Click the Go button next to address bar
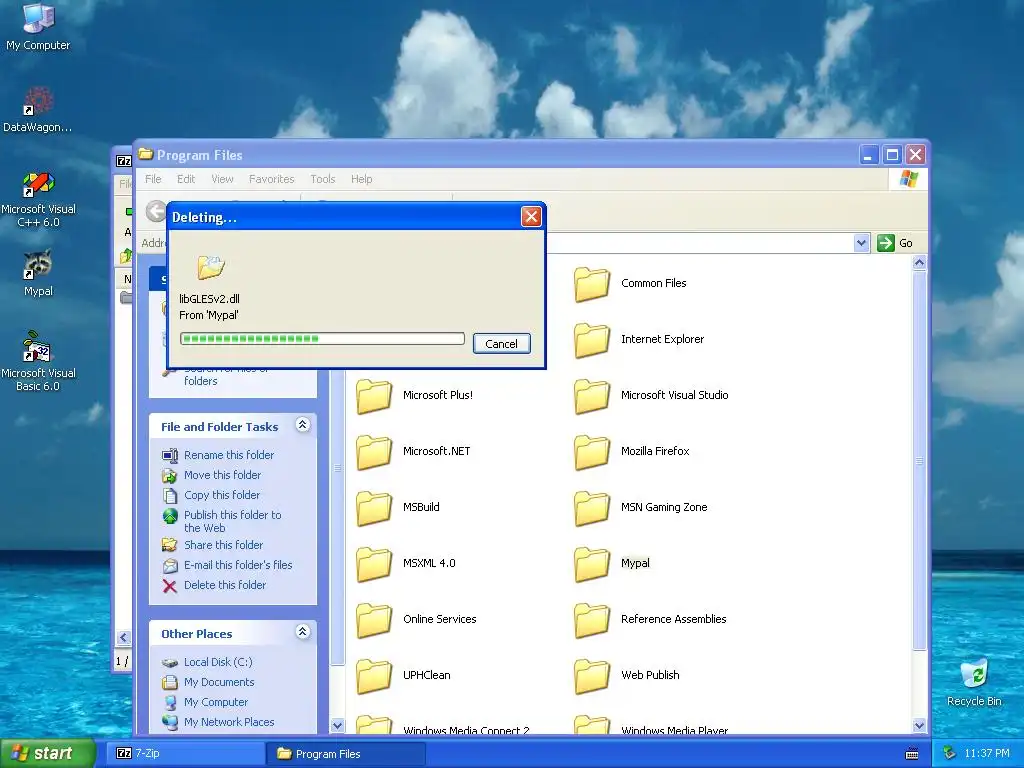The height and width of the screenshot is (768, 1024). pos(895,243)
